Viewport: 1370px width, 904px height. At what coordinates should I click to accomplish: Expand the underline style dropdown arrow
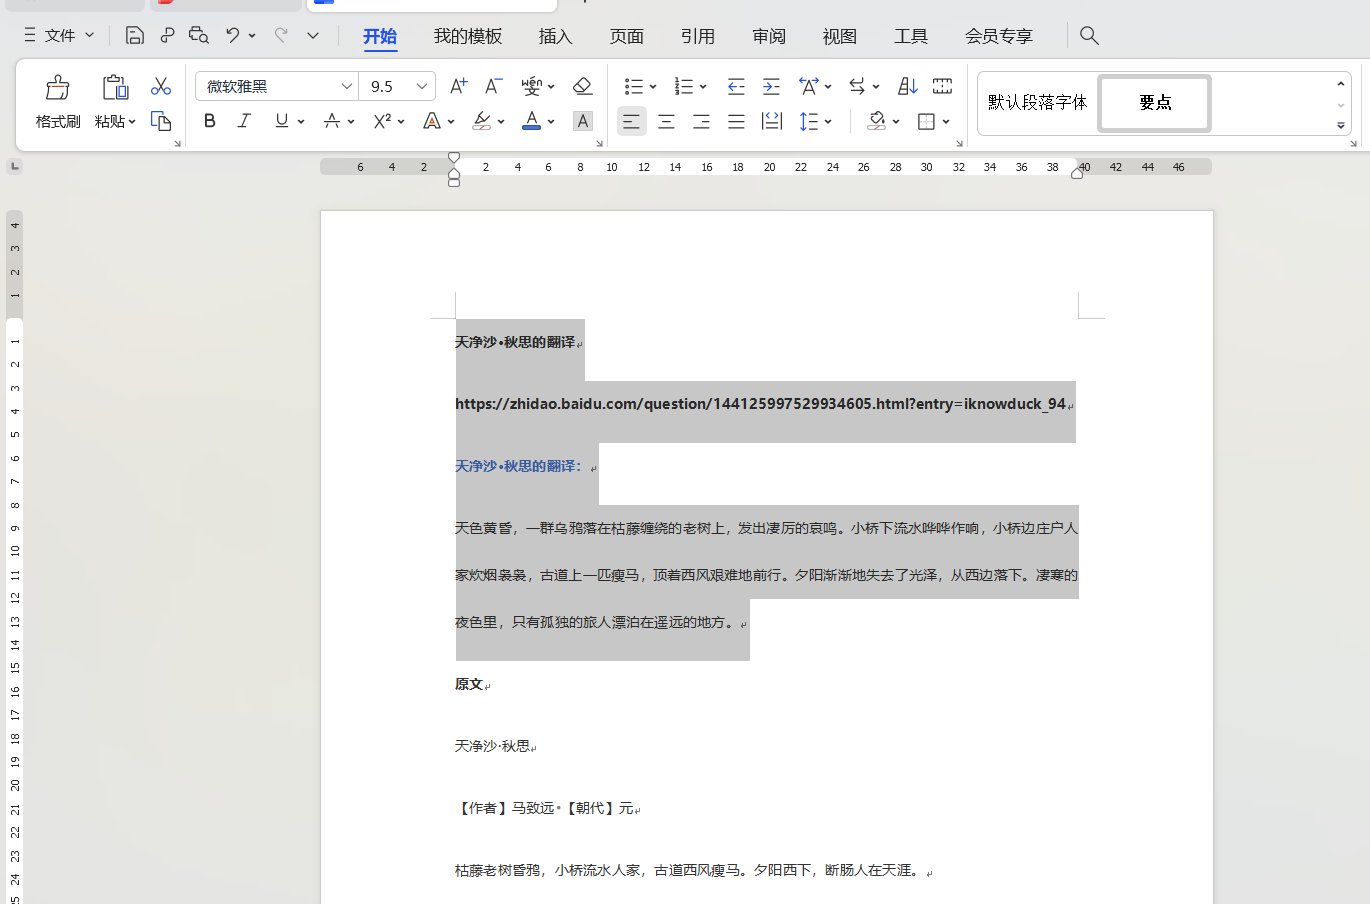tap(300, 121)
